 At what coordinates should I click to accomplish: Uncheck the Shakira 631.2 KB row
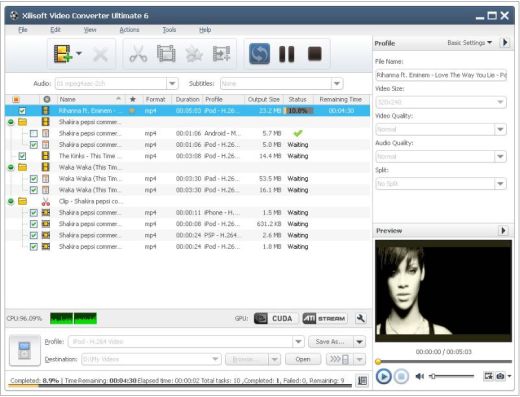[34, 224]
